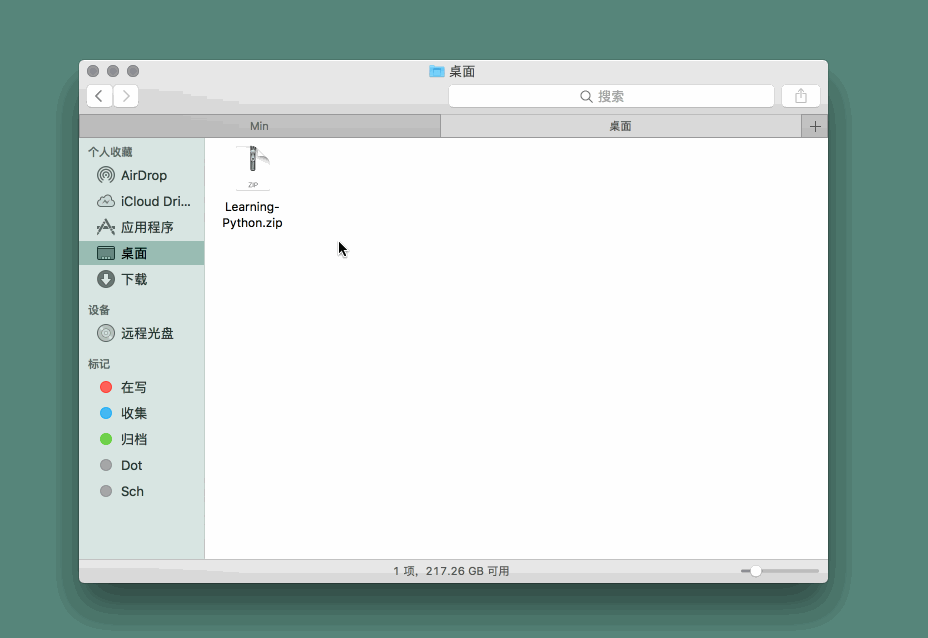
Task: Select the Learning-Python.zip file icon
Action: [x=253, y=168]
